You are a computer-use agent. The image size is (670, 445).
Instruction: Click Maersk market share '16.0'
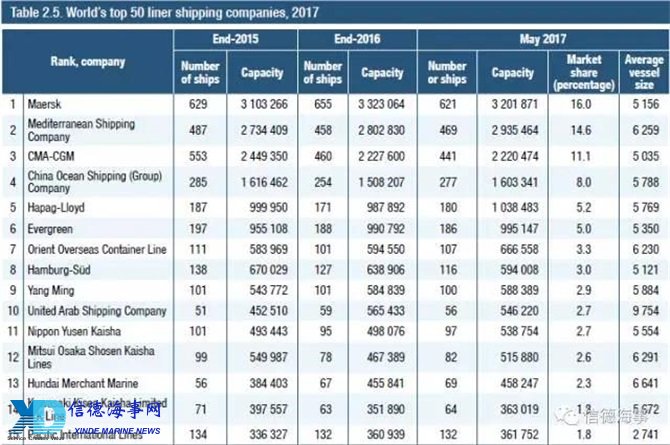click(x=581, y=104)
